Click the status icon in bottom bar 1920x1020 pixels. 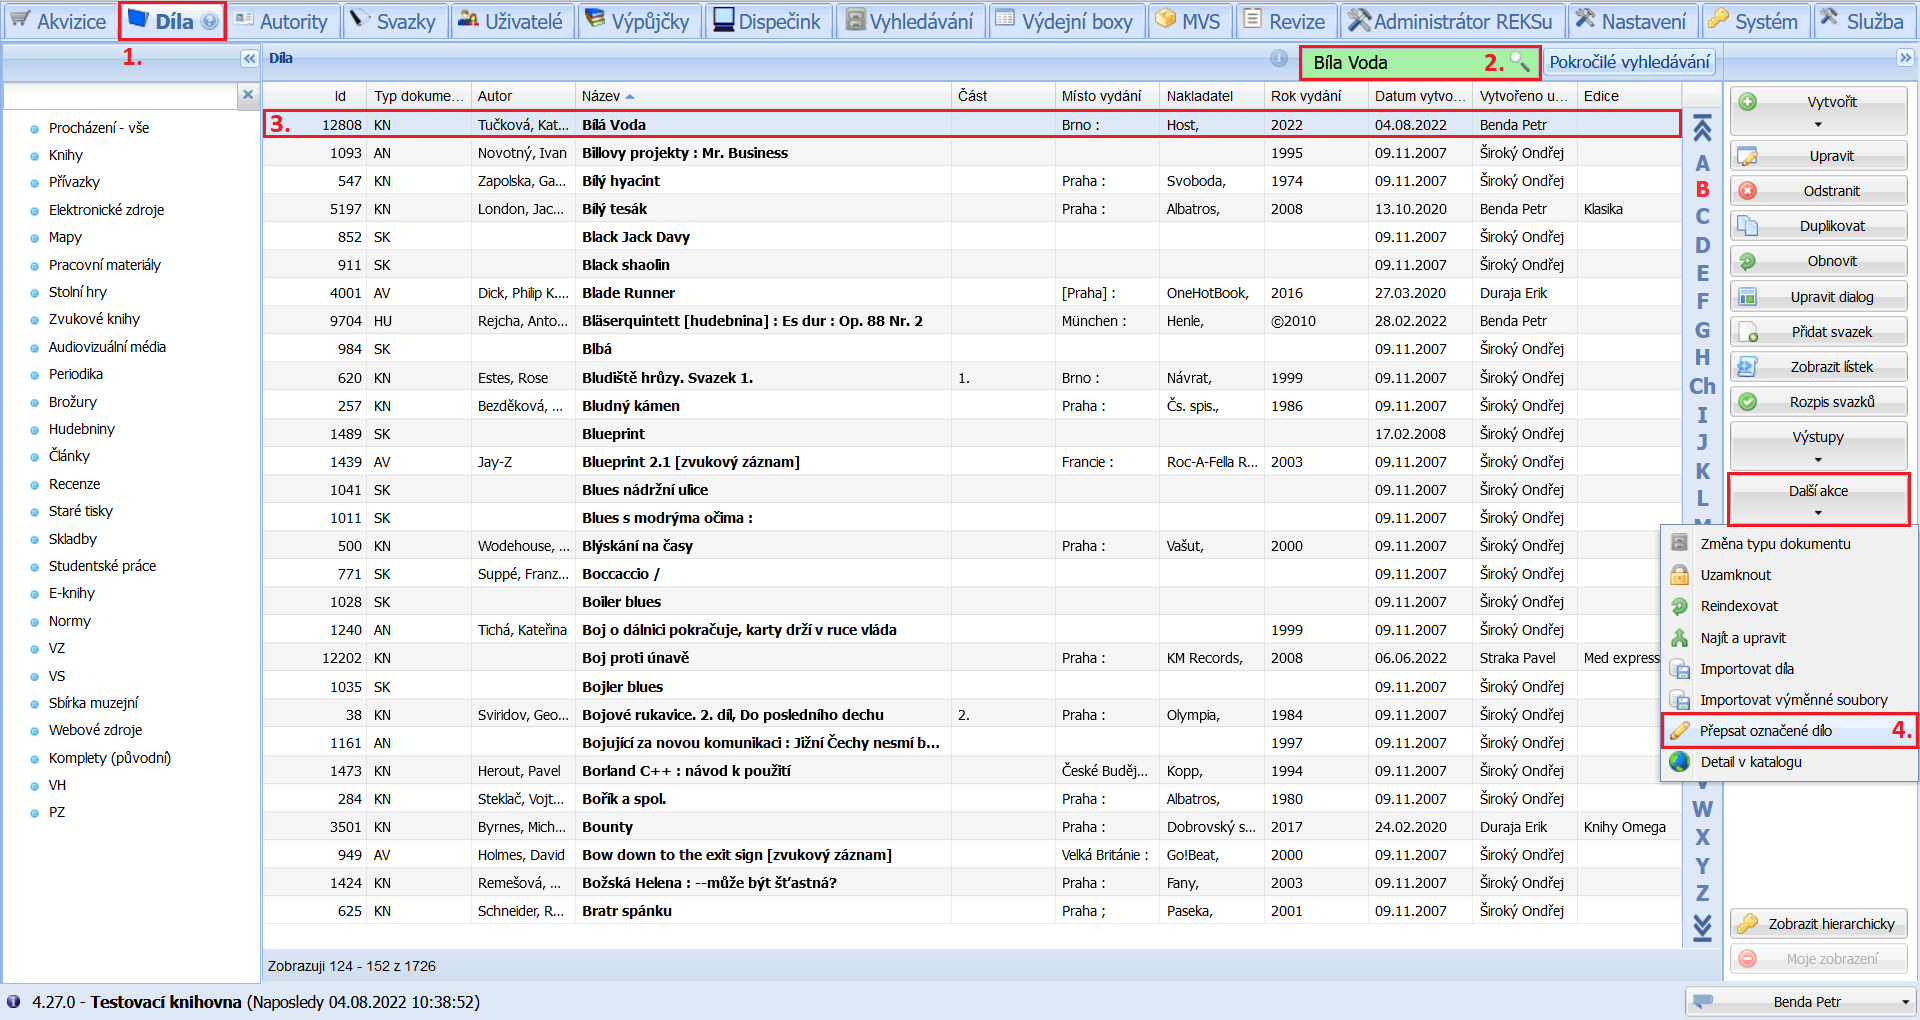tap(13, 1001)
